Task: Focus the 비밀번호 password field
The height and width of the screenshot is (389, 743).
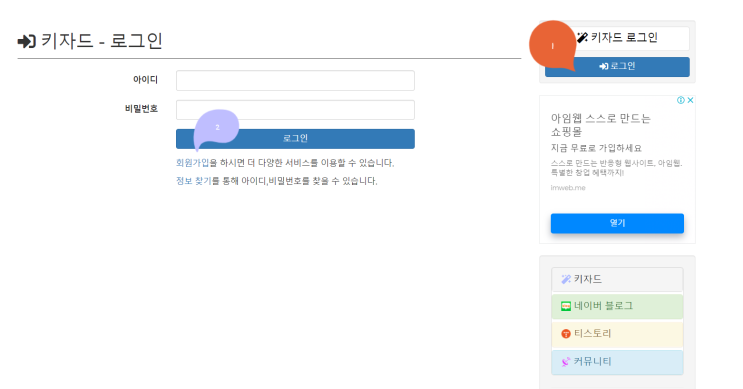Action: coord(295,110)
